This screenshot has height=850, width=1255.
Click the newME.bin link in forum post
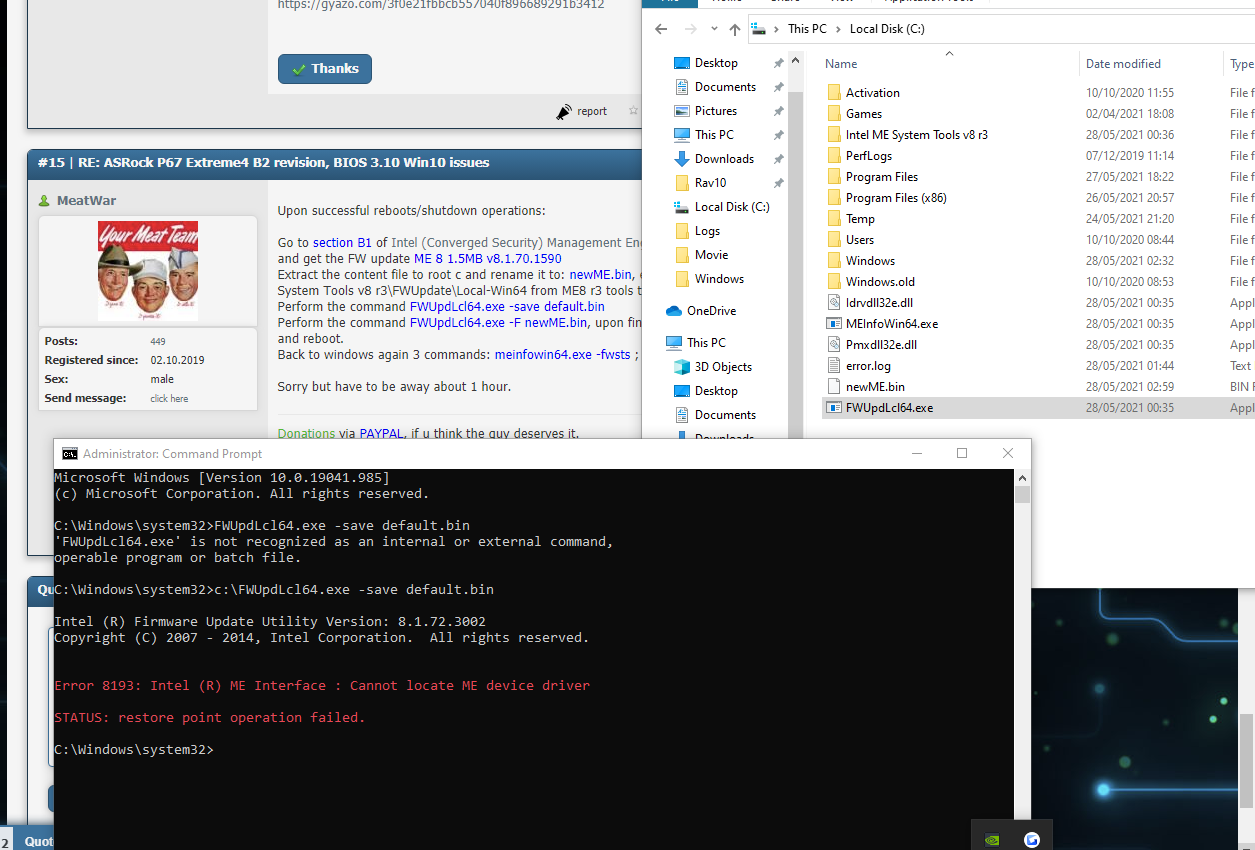point(600,275)
